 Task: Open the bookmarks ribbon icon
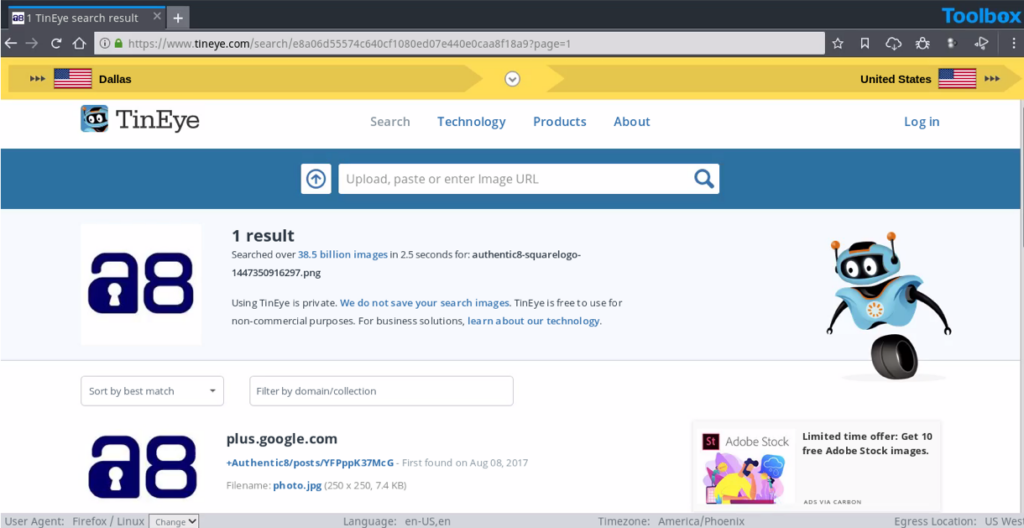click(865, 44)
